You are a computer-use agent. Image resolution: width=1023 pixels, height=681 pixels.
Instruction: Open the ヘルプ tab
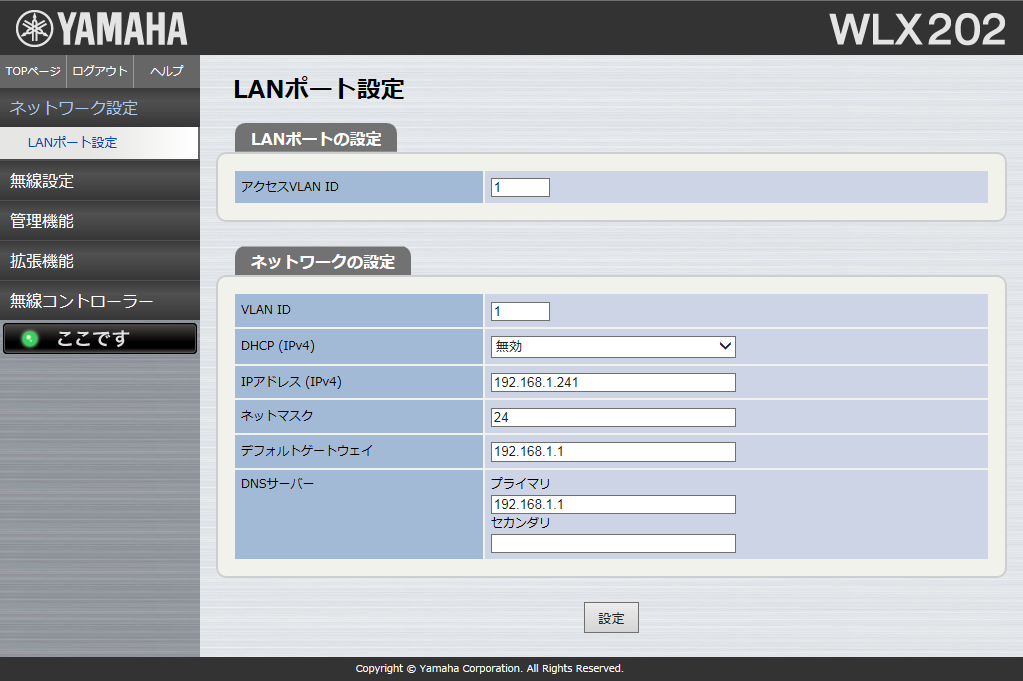[x=166, y=71]
